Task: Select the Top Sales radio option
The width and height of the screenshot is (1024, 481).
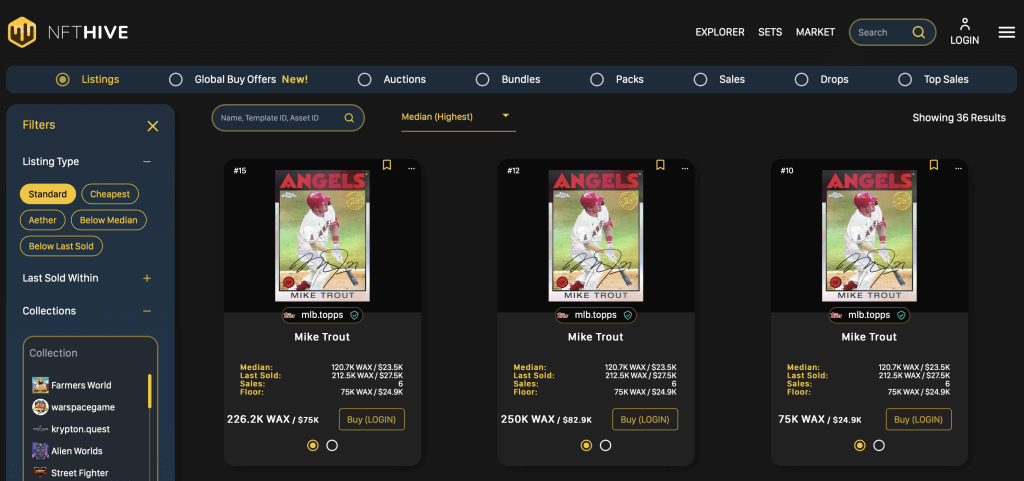Action: click(x=904, y=80)
